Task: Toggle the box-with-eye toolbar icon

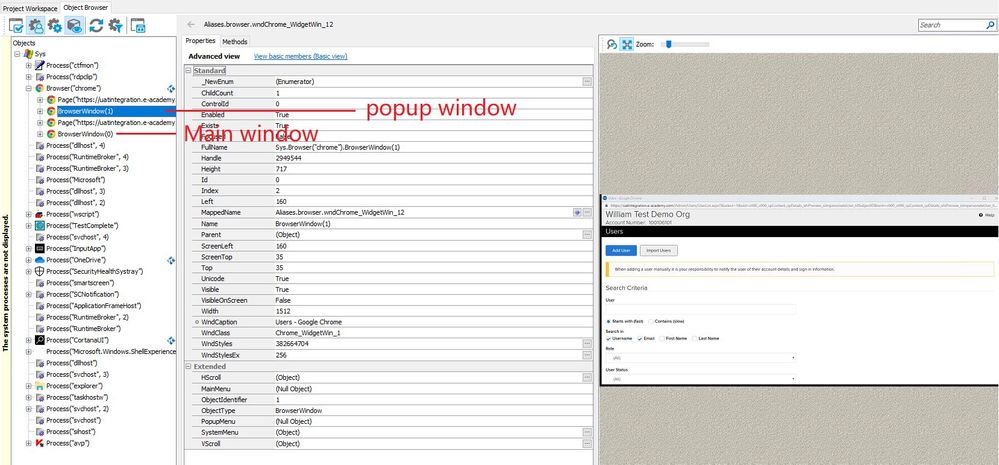Action: tap(75, 25)
